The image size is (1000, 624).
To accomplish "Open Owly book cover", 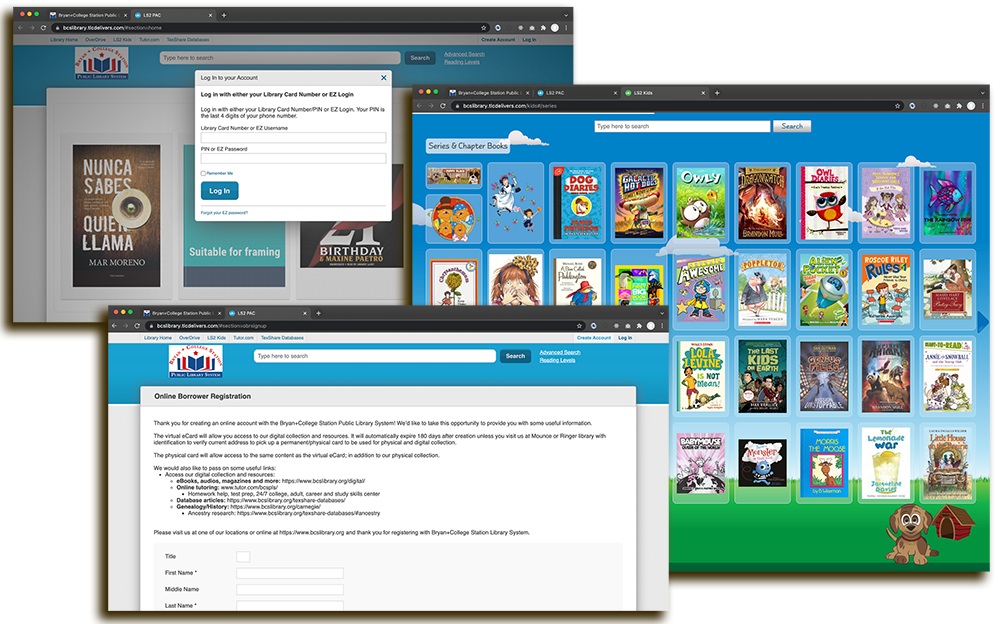I will [701, 203].
